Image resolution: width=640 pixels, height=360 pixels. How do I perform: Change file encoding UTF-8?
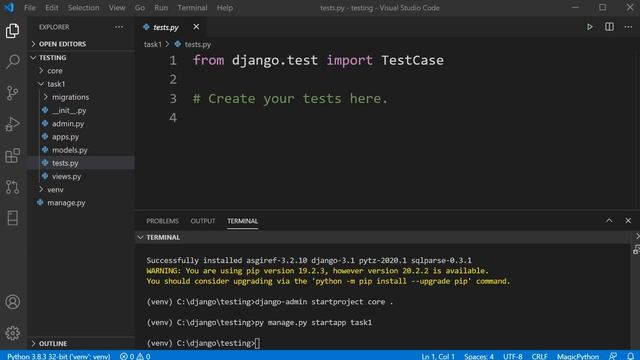513,356
